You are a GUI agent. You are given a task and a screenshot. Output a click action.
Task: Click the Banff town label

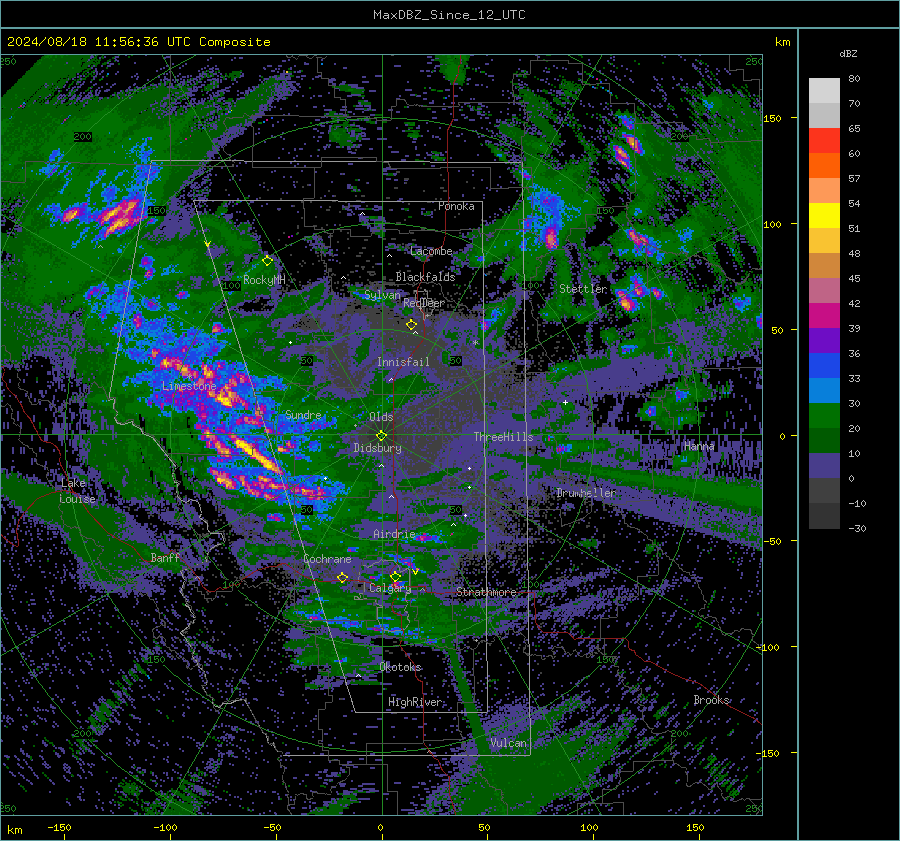(x=165, y=558)
